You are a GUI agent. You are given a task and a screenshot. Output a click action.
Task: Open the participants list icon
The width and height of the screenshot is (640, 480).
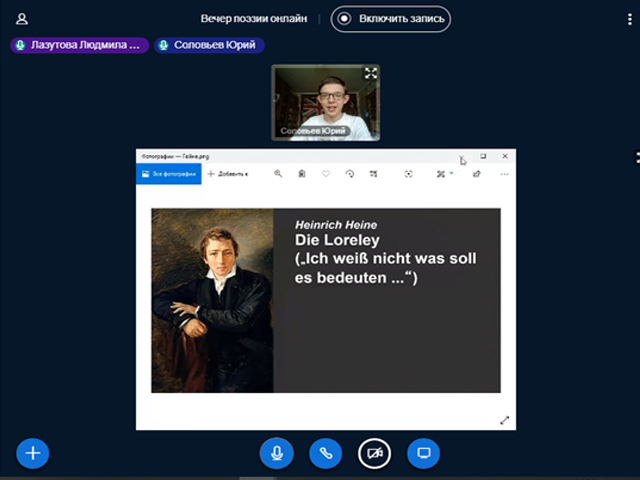(x=22, y=18)
